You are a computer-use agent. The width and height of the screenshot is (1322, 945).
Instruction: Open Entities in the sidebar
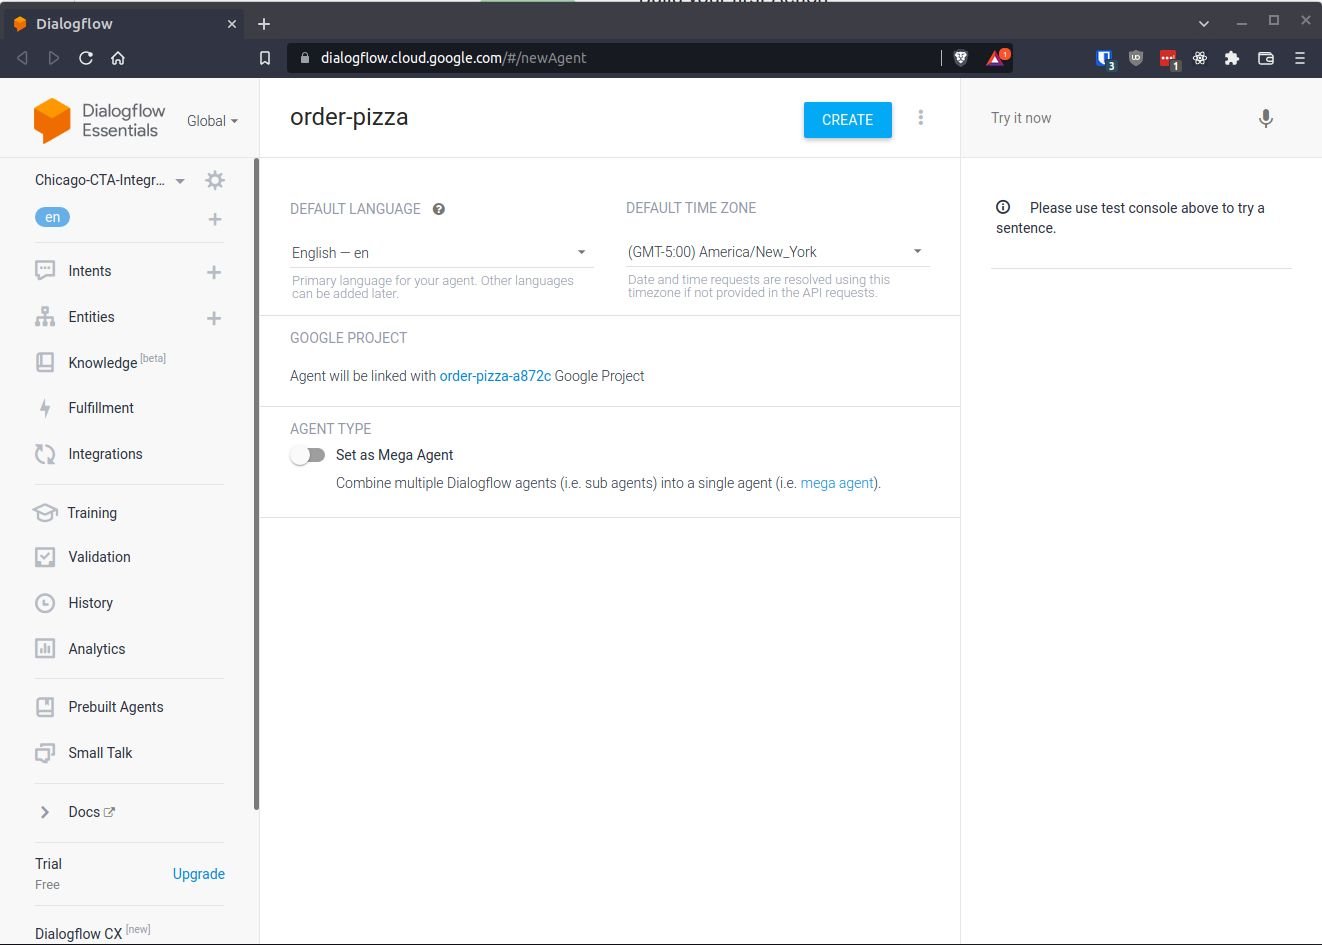(91, 317)
